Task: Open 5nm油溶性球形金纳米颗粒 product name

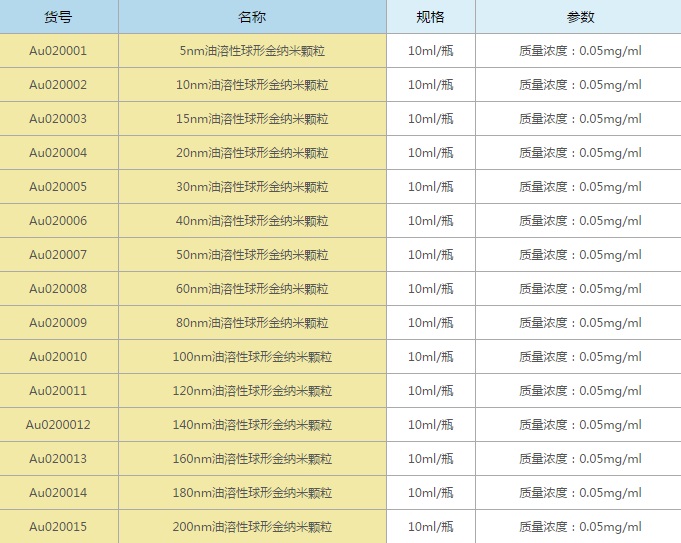Action: [x=253, y=51]
